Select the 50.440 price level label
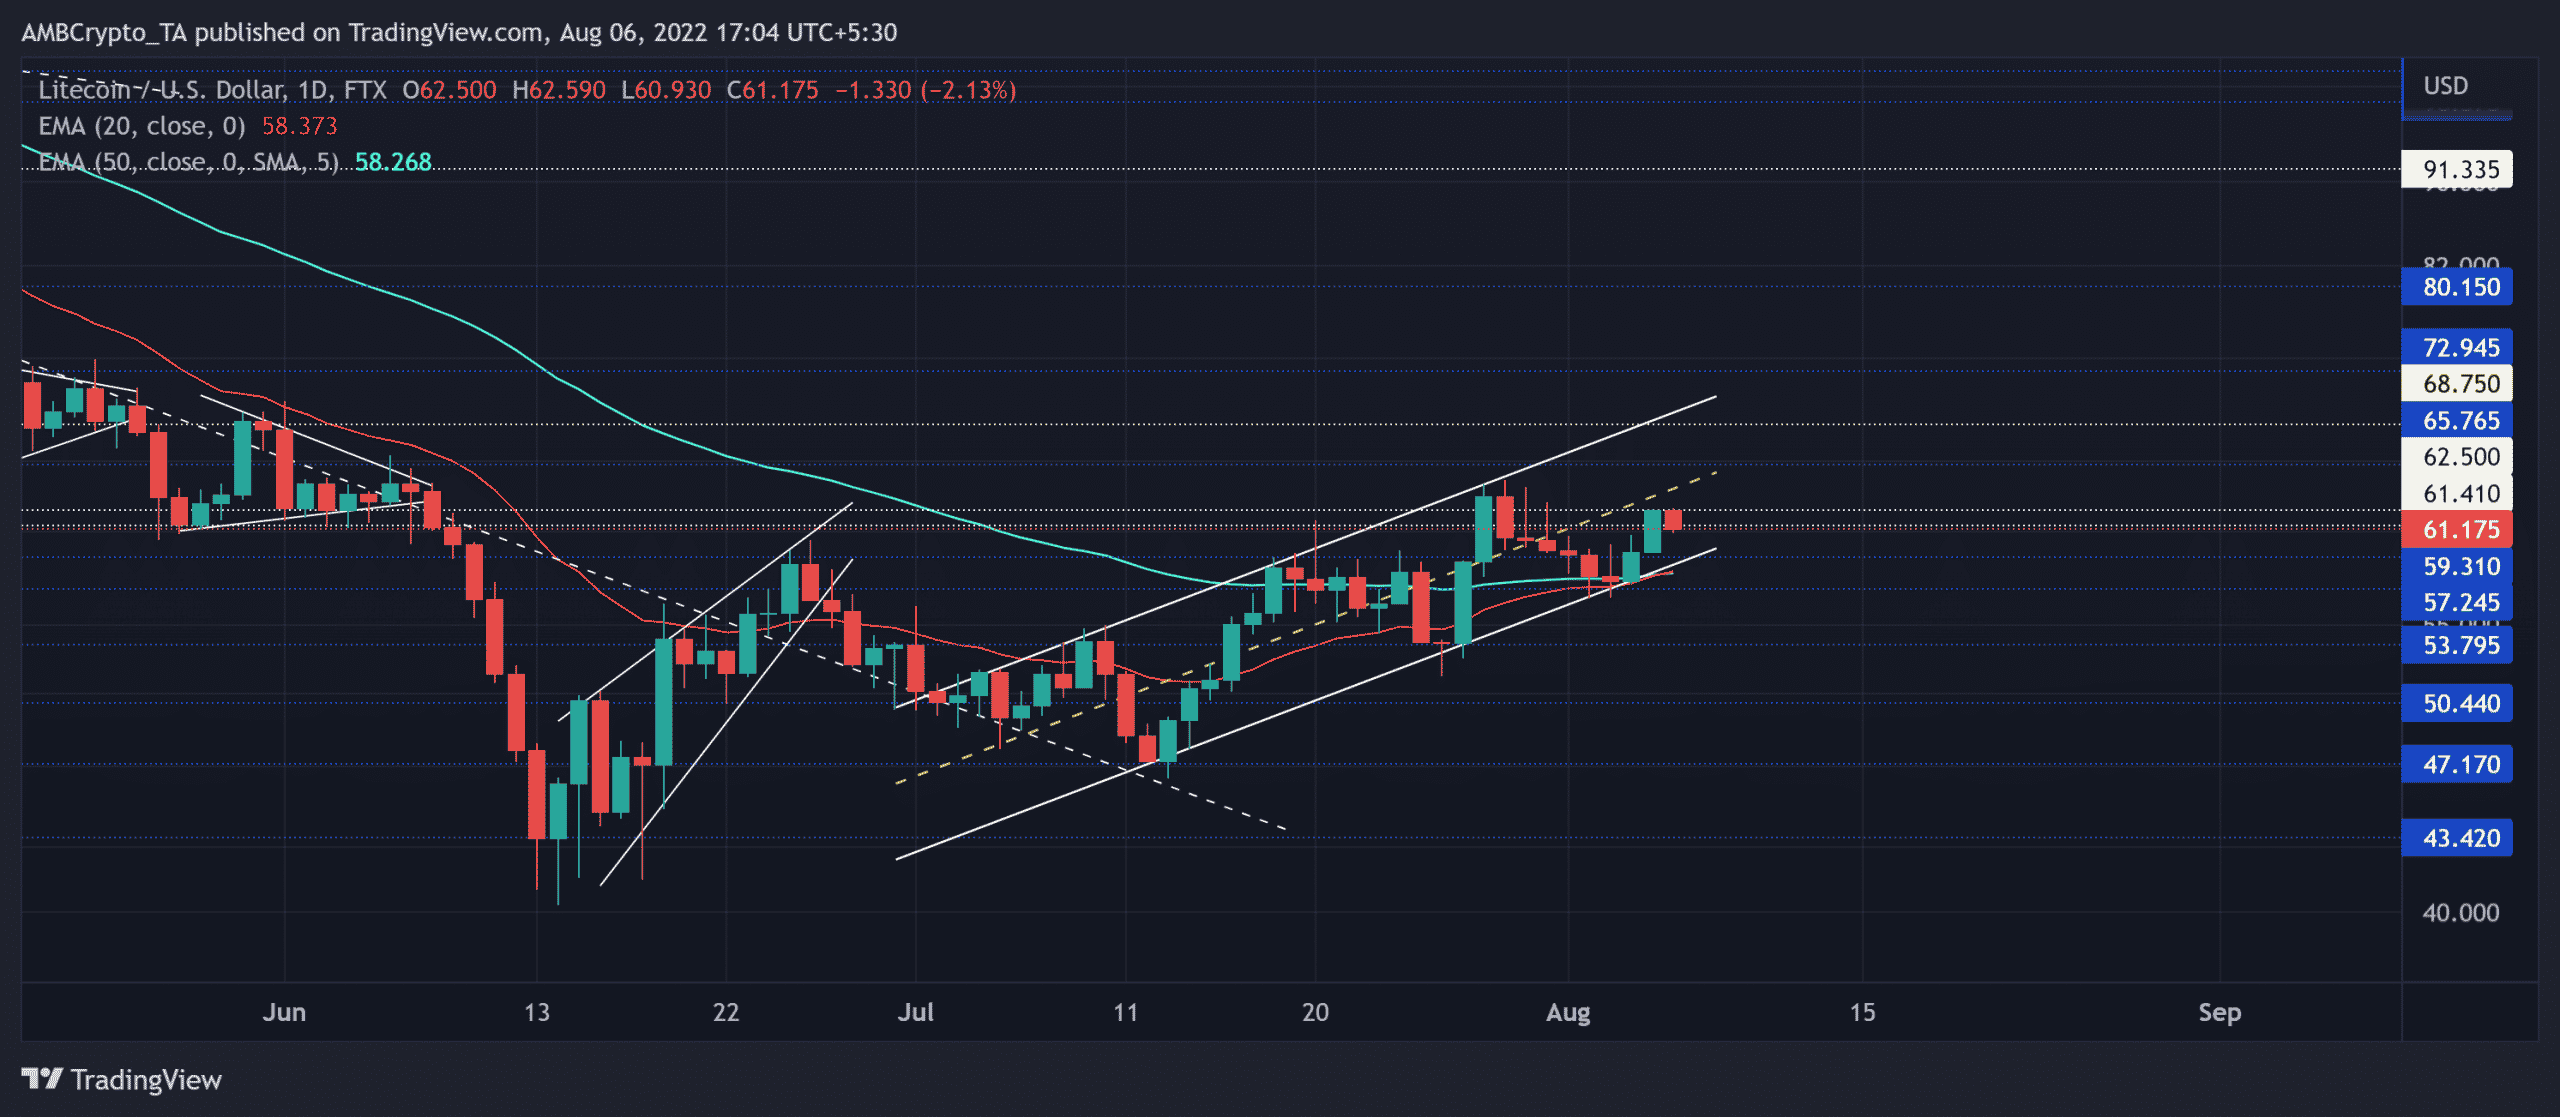This screenshot has height=1117, width=2560. pos(2457,703)
